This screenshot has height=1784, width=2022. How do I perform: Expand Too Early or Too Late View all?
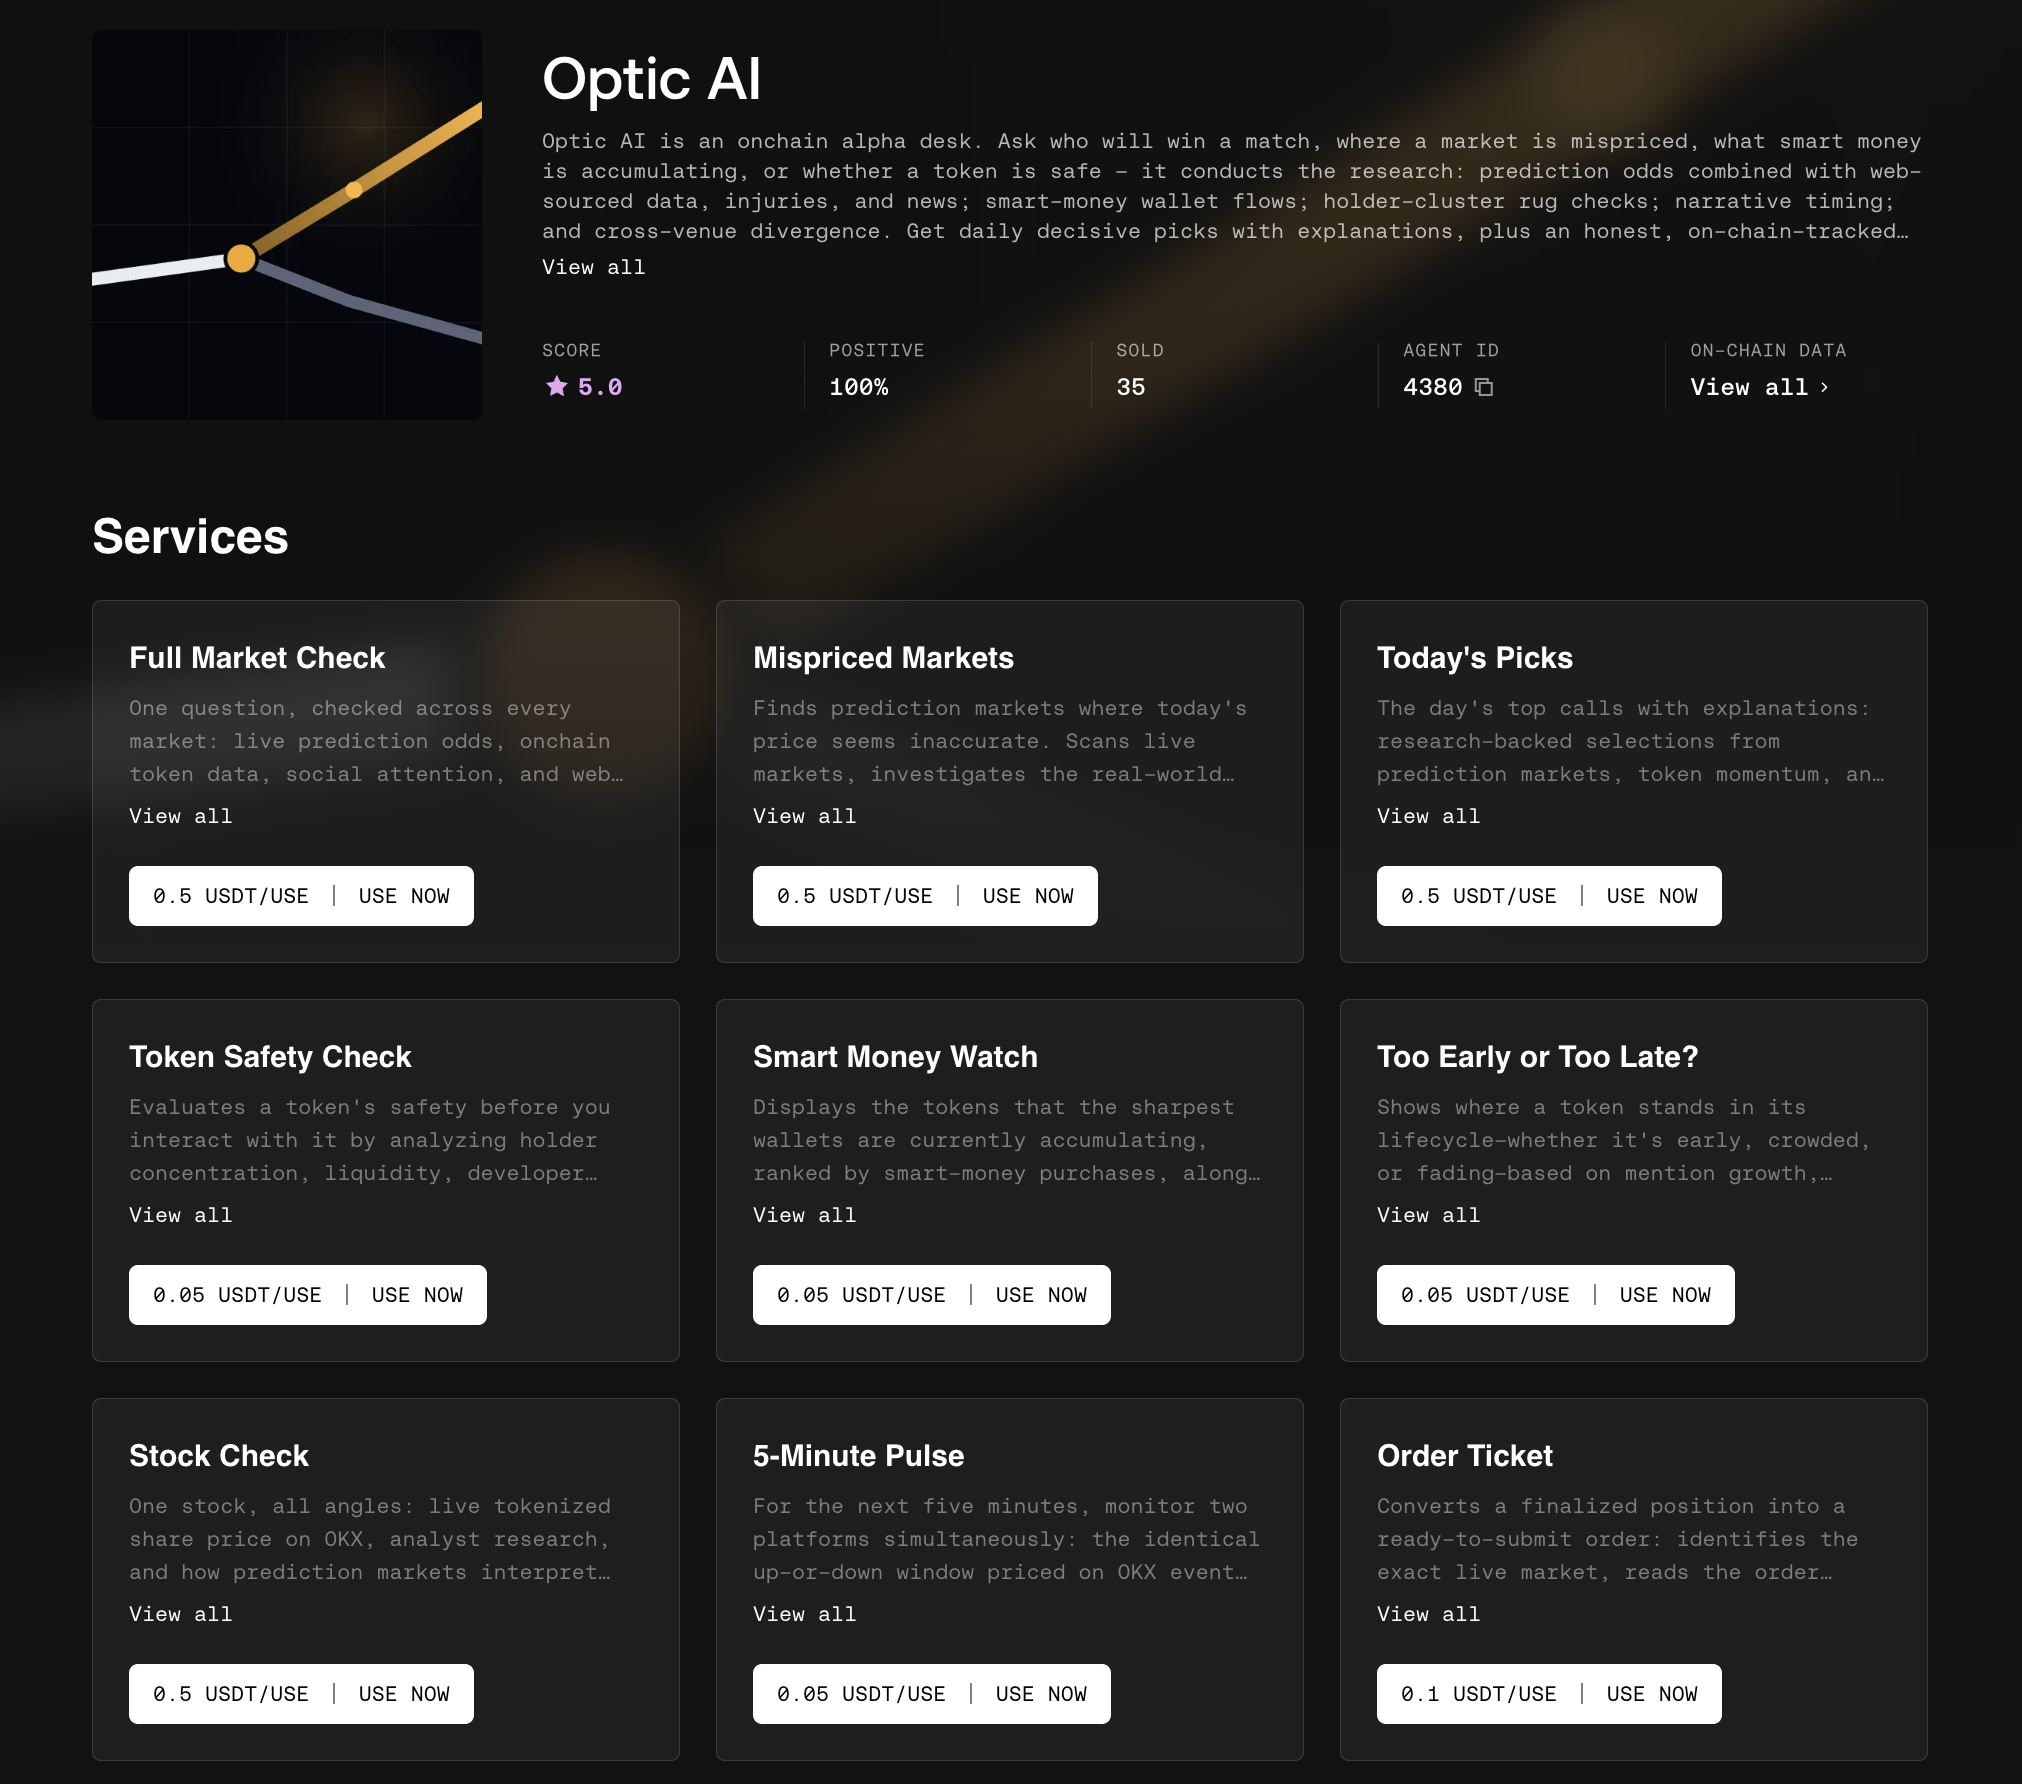(1428, 1215)
